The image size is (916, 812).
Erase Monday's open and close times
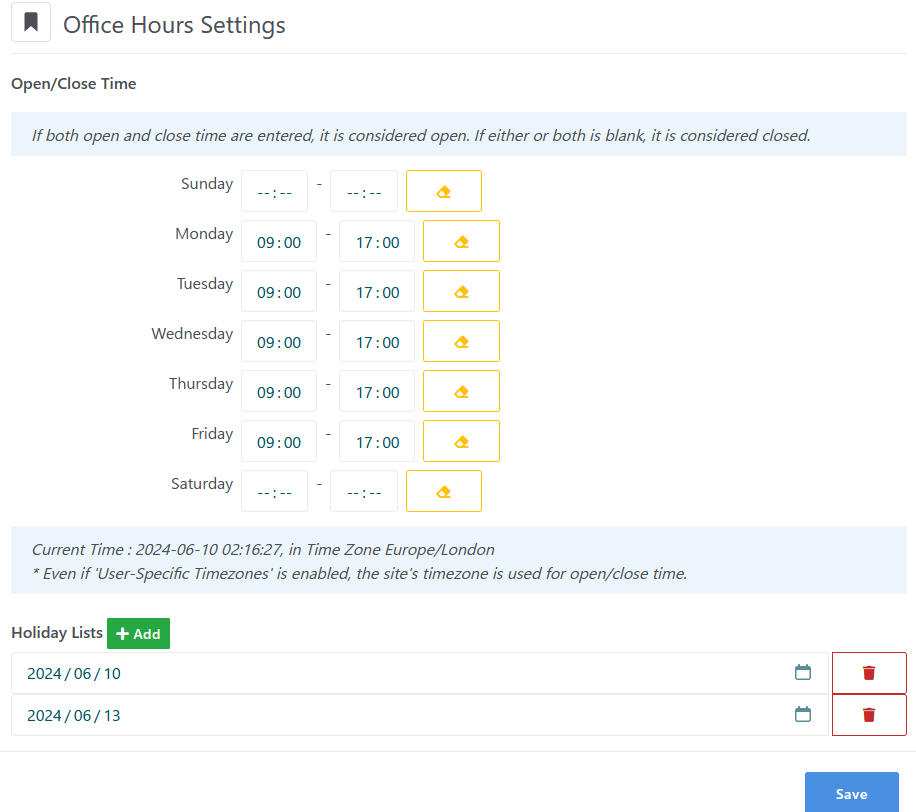pos(460,240)
